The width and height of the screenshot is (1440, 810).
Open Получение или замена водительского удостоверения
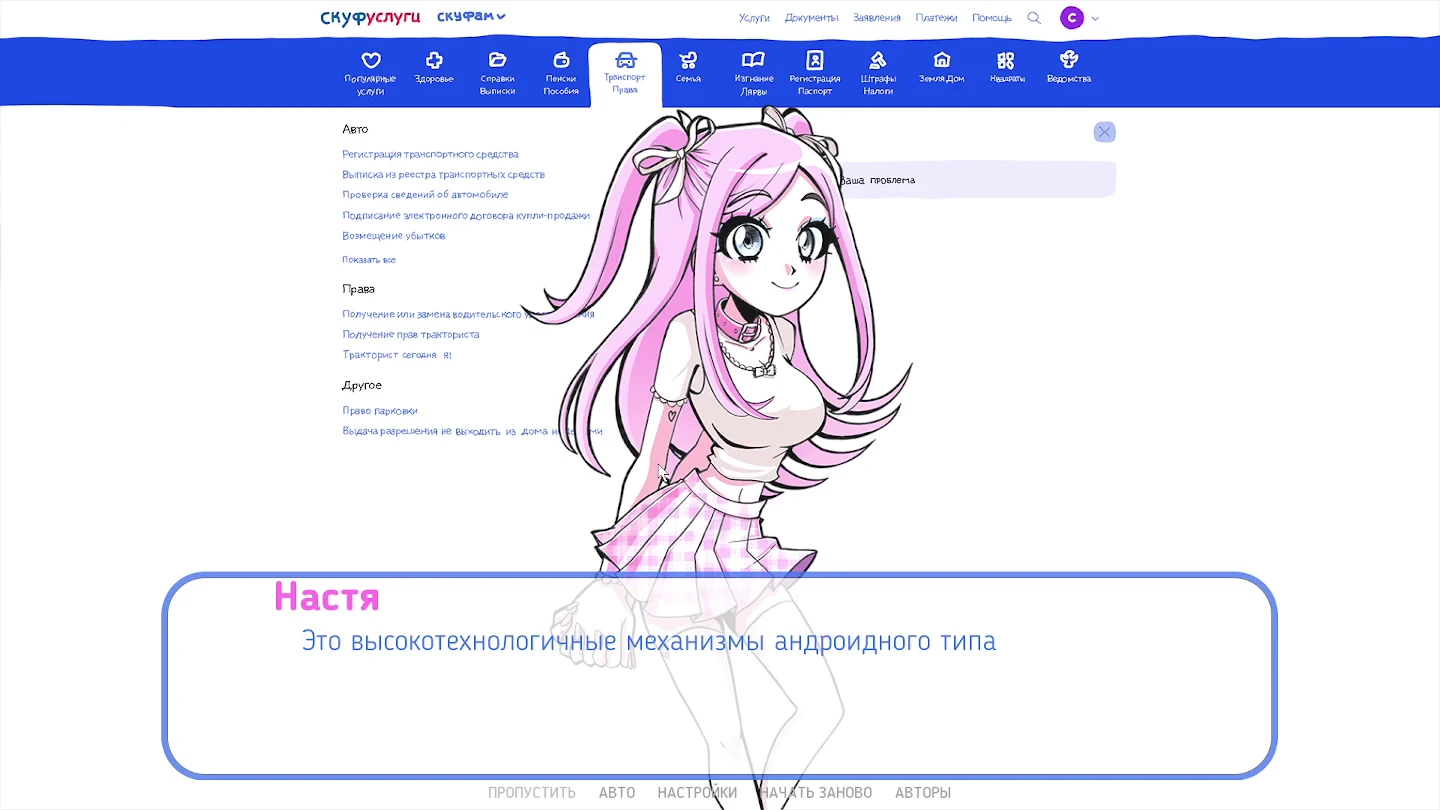(468, 314)
